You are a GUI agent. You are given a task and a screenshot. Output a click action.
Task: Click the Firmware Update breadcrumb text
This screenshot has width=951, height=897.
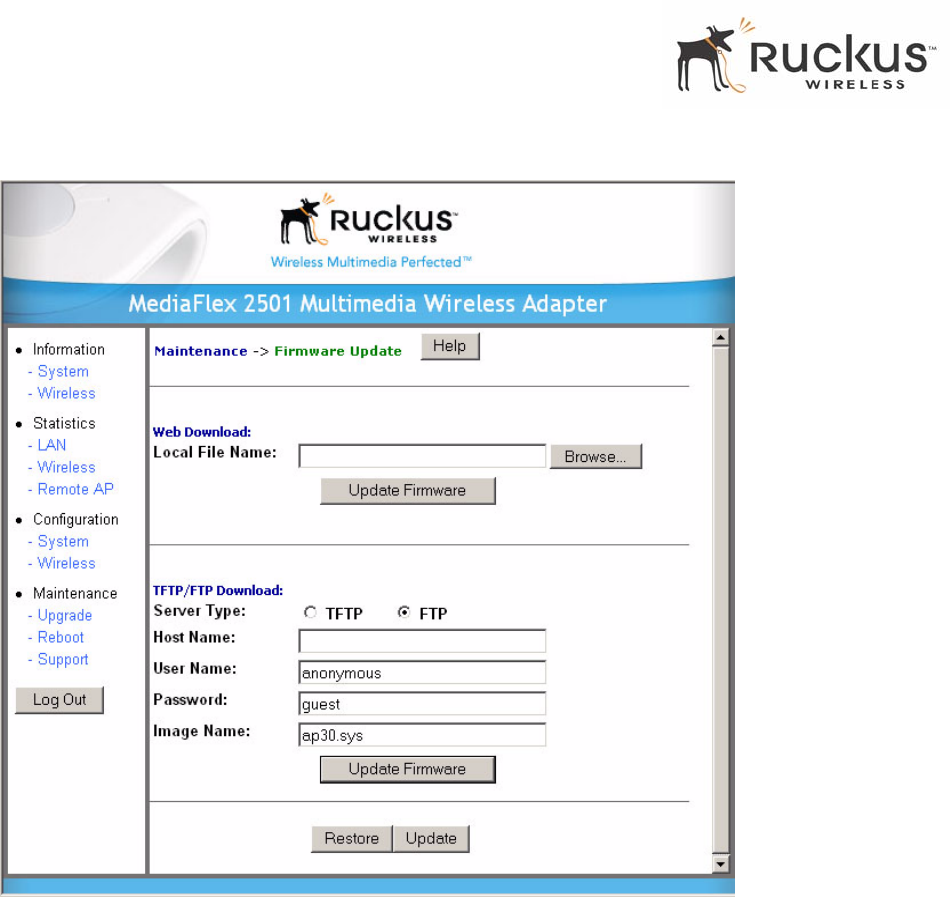click(x=338, y=351)
